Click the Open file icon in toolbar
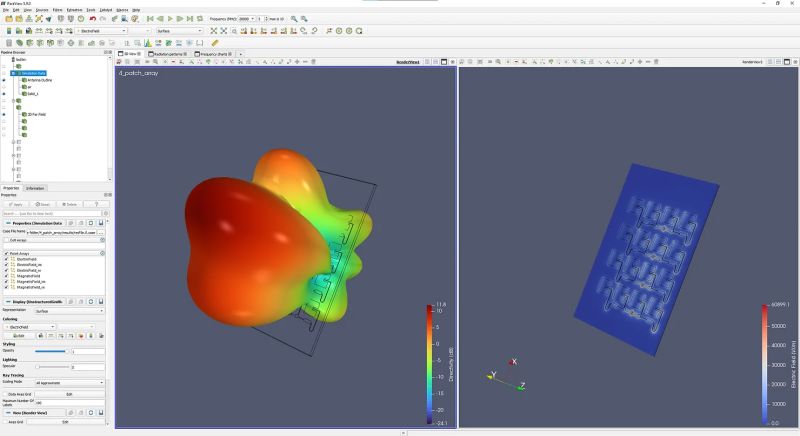800x436 pixels. click(9, 19)
